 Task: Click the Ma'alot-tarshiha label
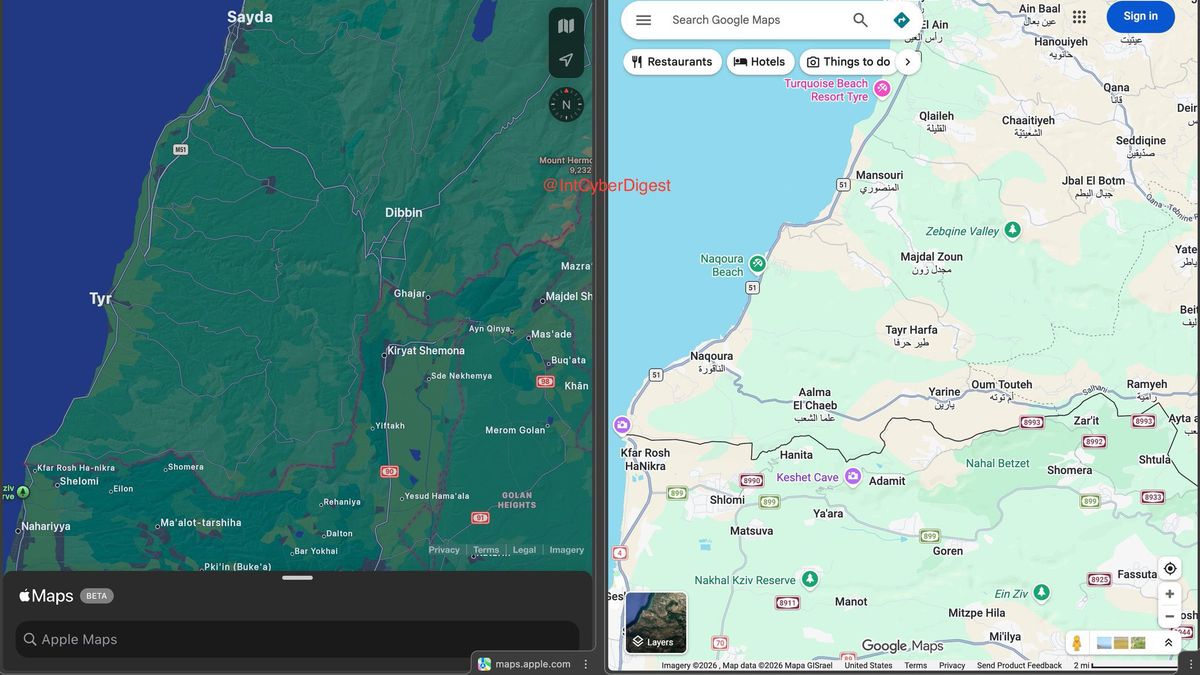point(201,523)
